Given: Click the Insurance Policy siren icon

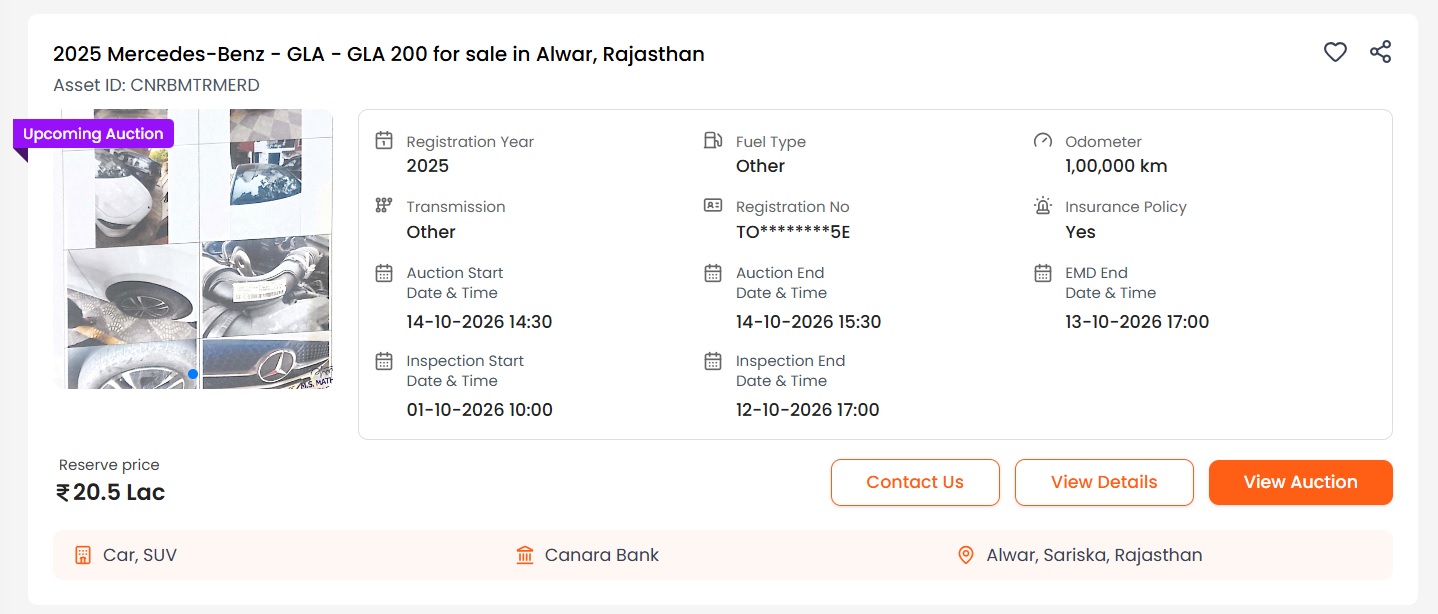Looking at the screenshot, I should (1042, 206).
